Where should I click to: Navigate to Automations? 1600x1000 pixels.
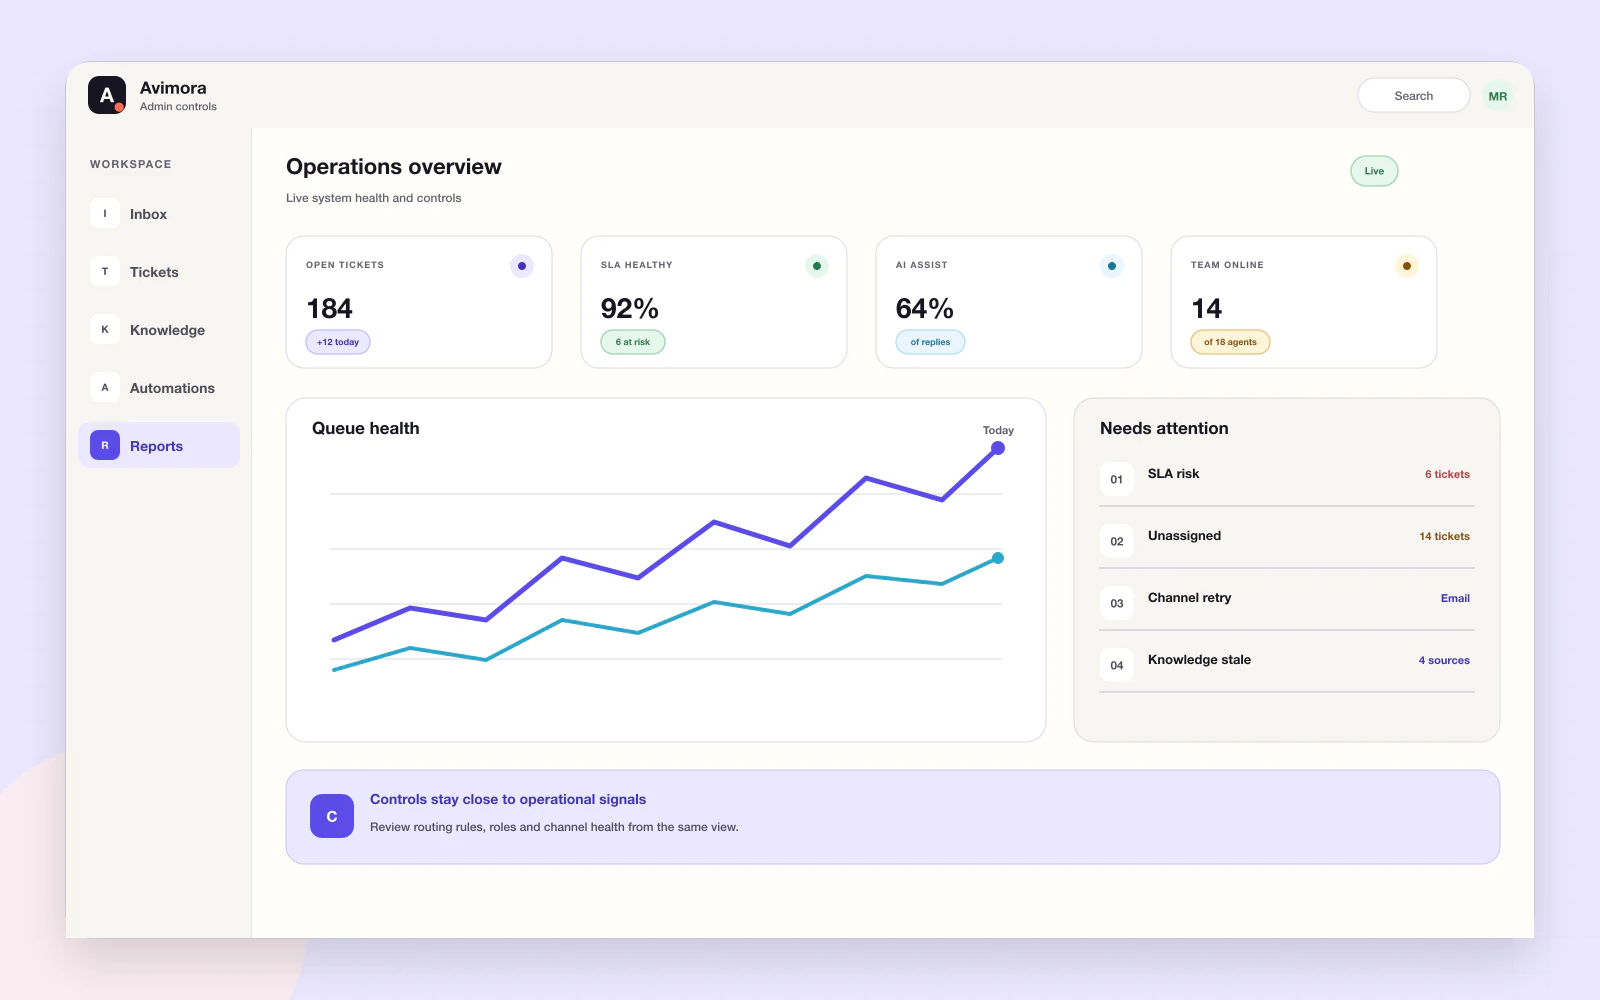click(159, 388)
